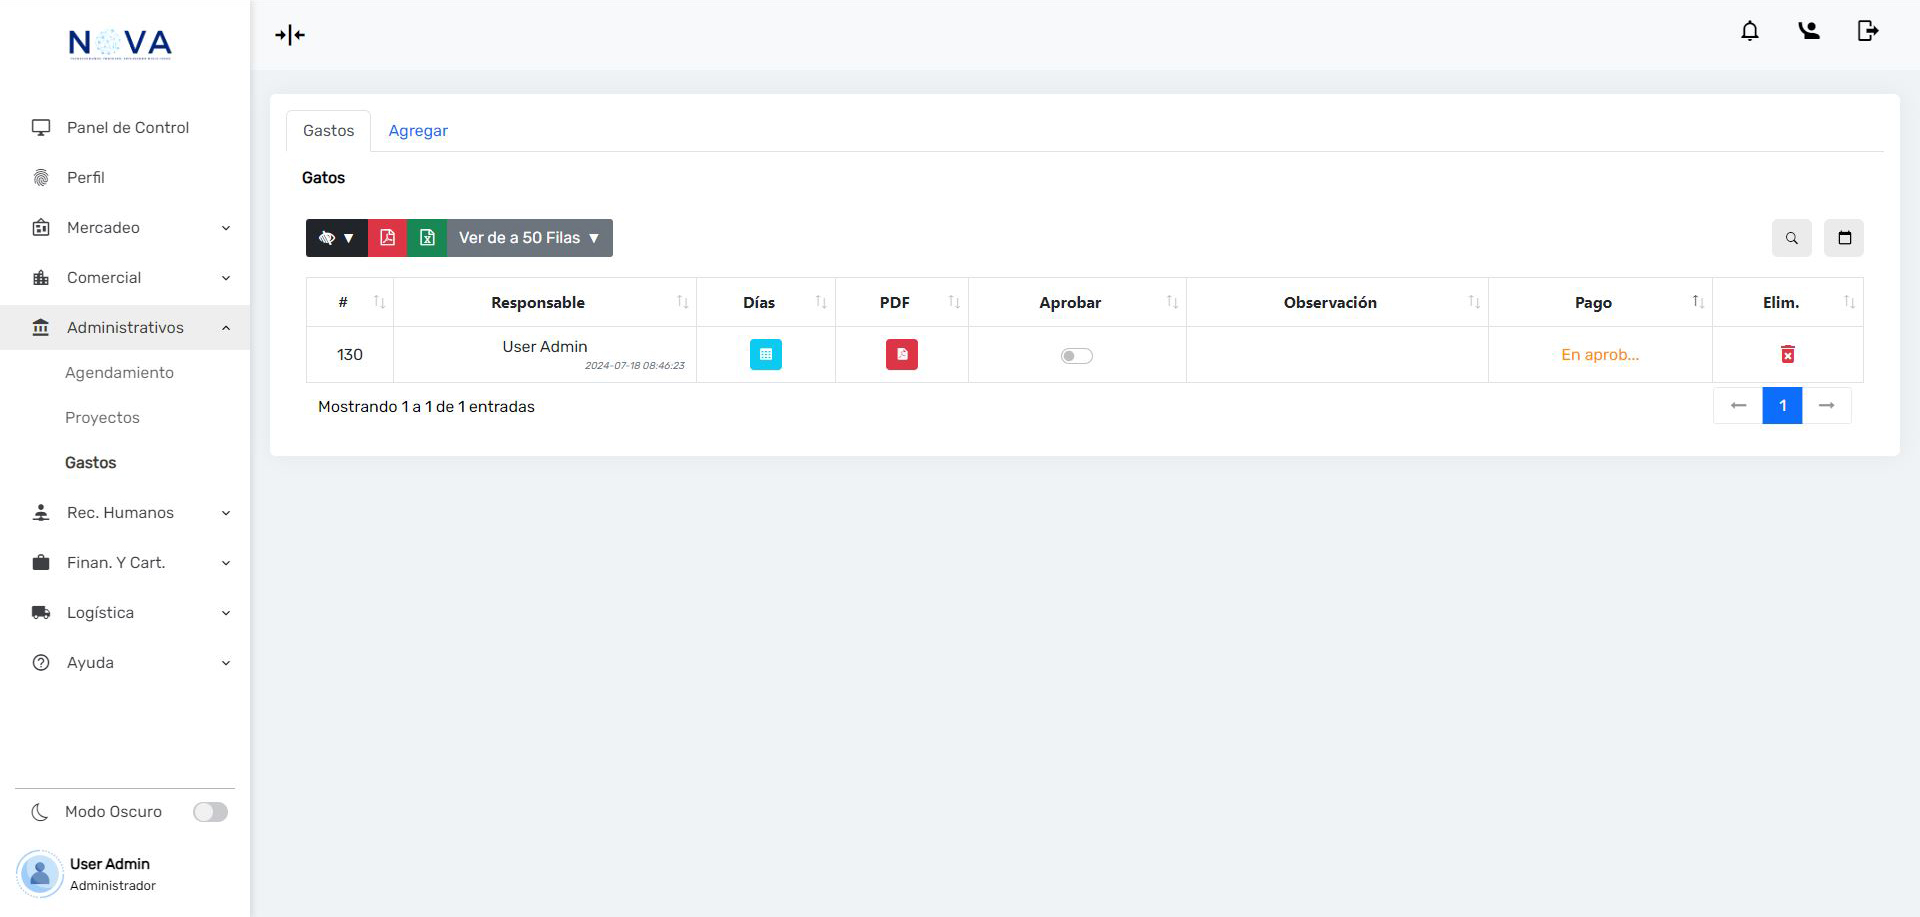Enable Modo Oscuro toggle
Screen dimensions: 1920x917
point(210,812)
